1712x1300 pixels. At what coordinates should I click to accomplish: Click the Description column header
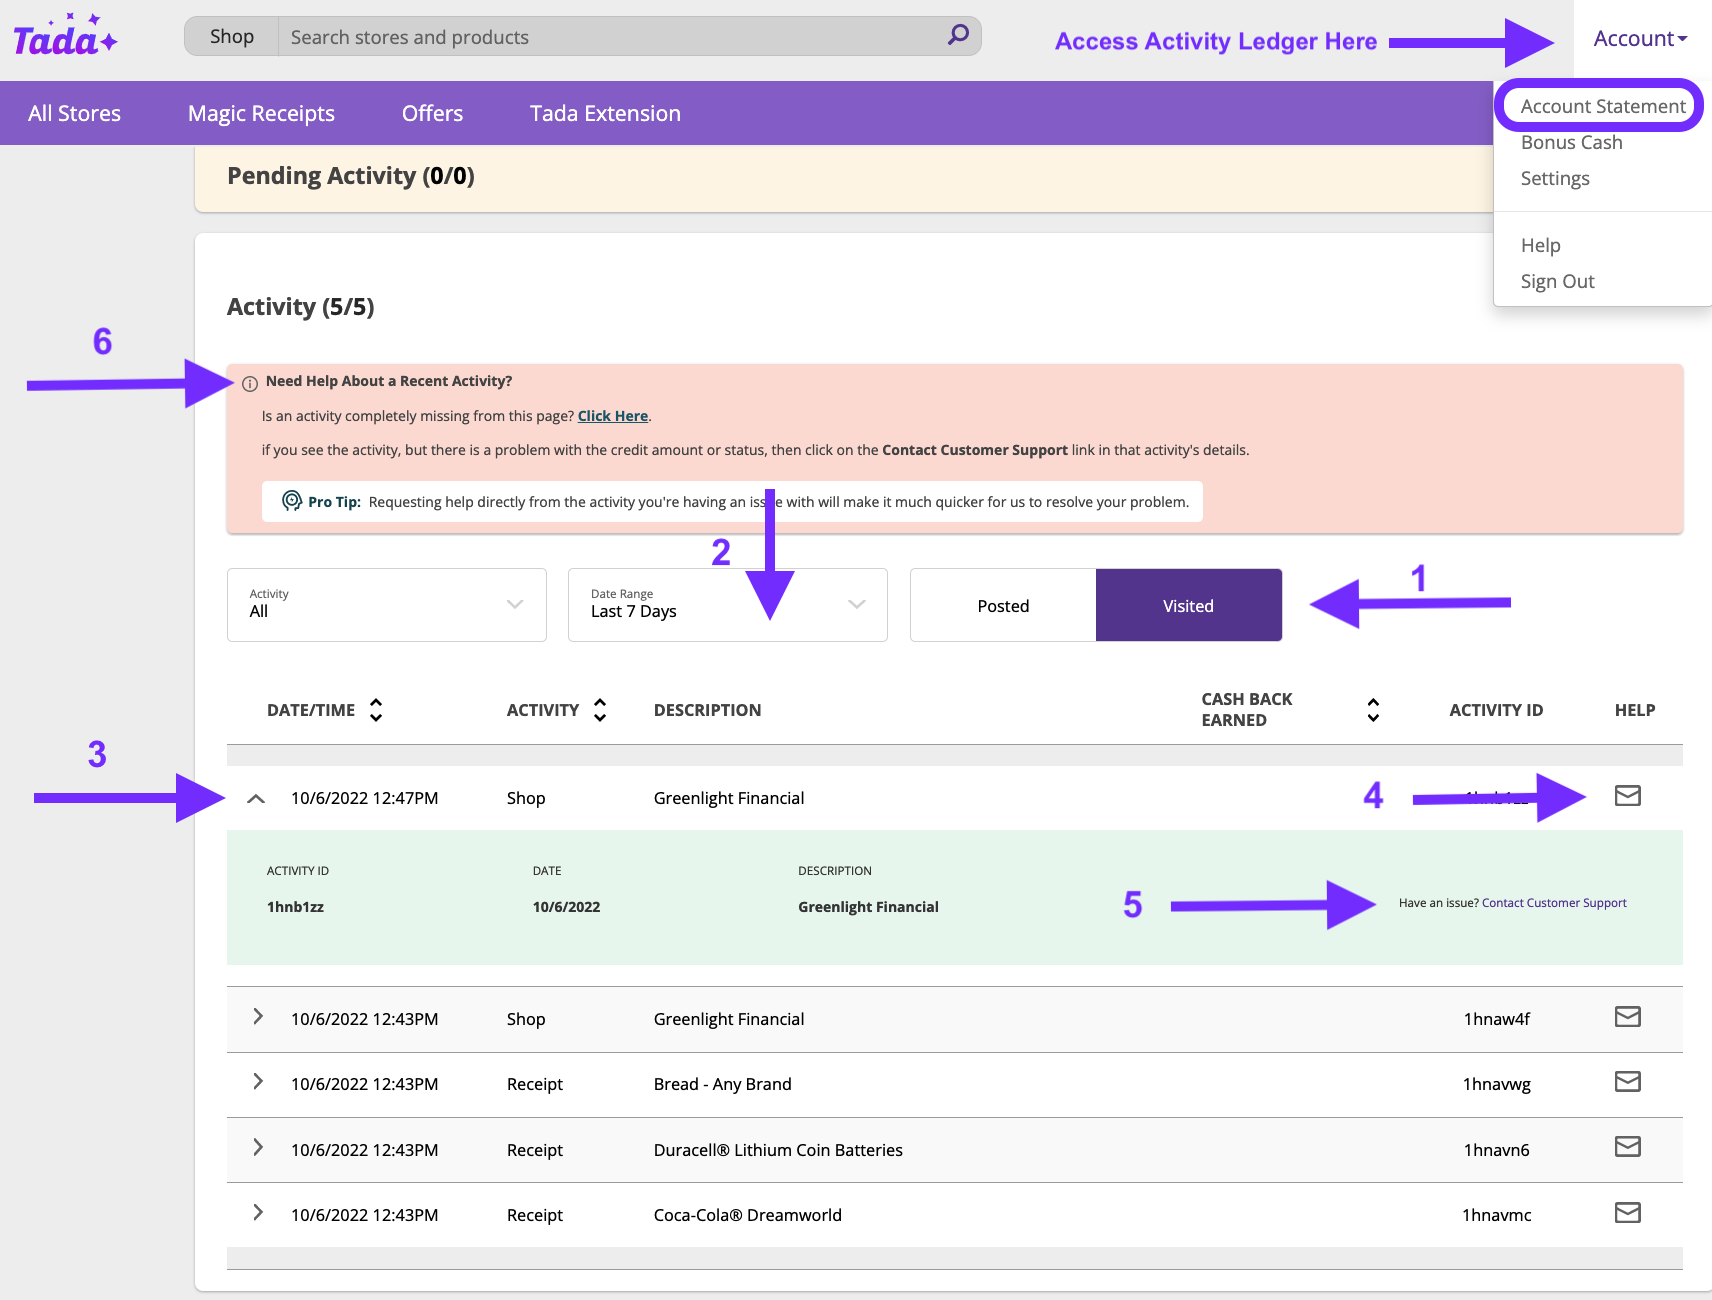click(x=708, y=710)
